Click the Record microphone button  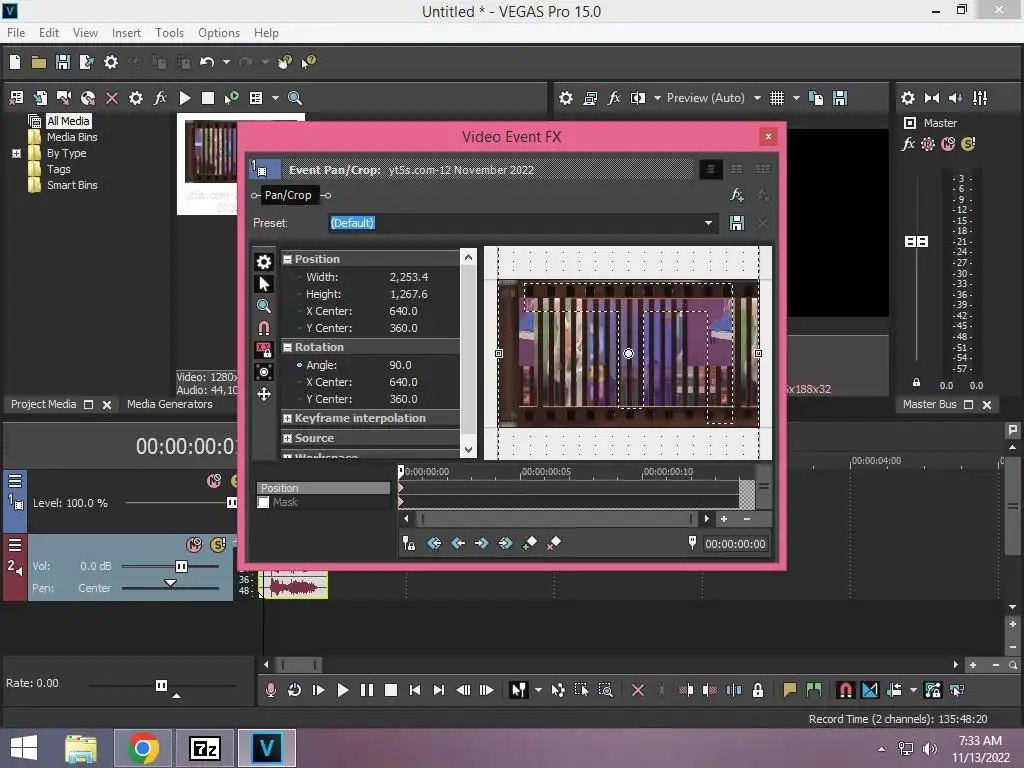pyautogui.click(x=270, y=690)
